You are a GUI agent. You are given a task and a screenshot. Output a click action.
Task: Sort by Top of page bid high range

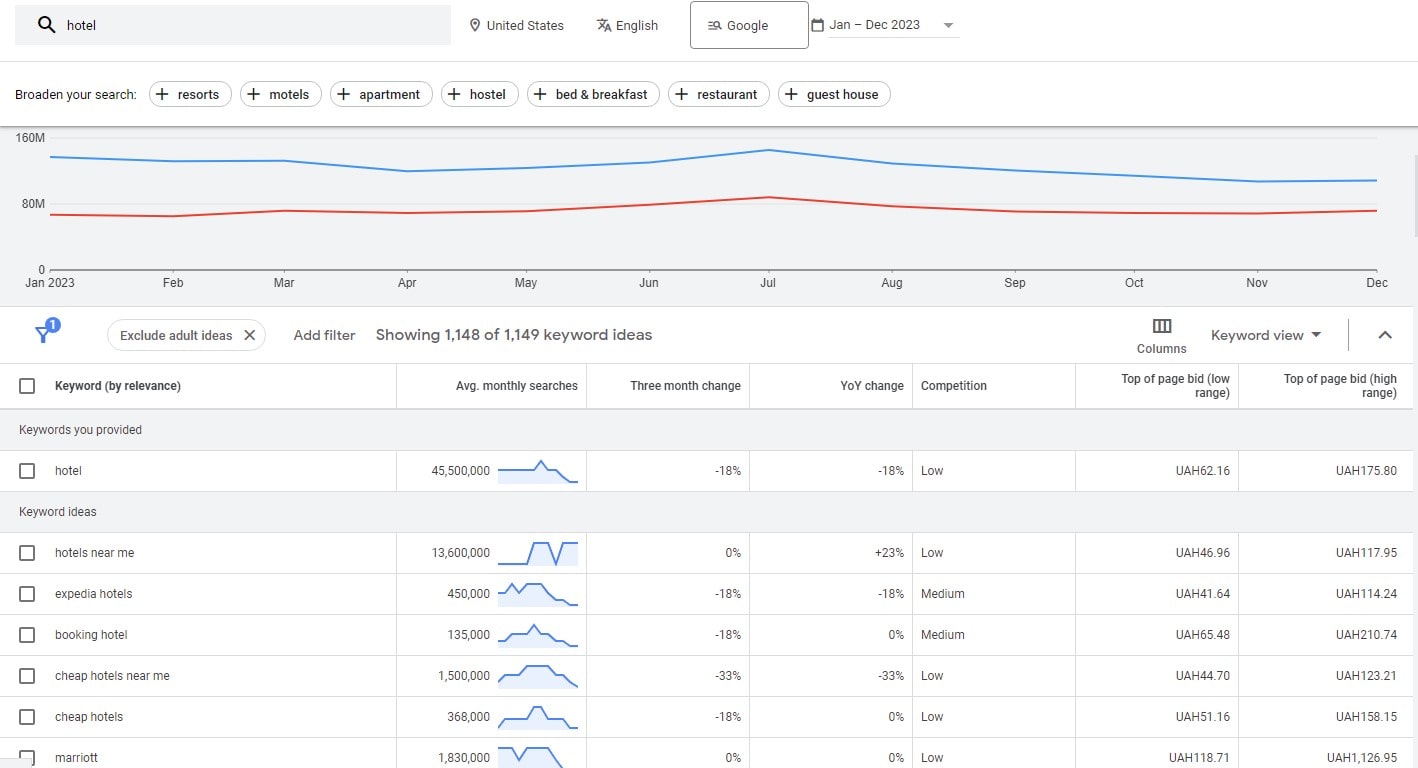coord(1340,386)
